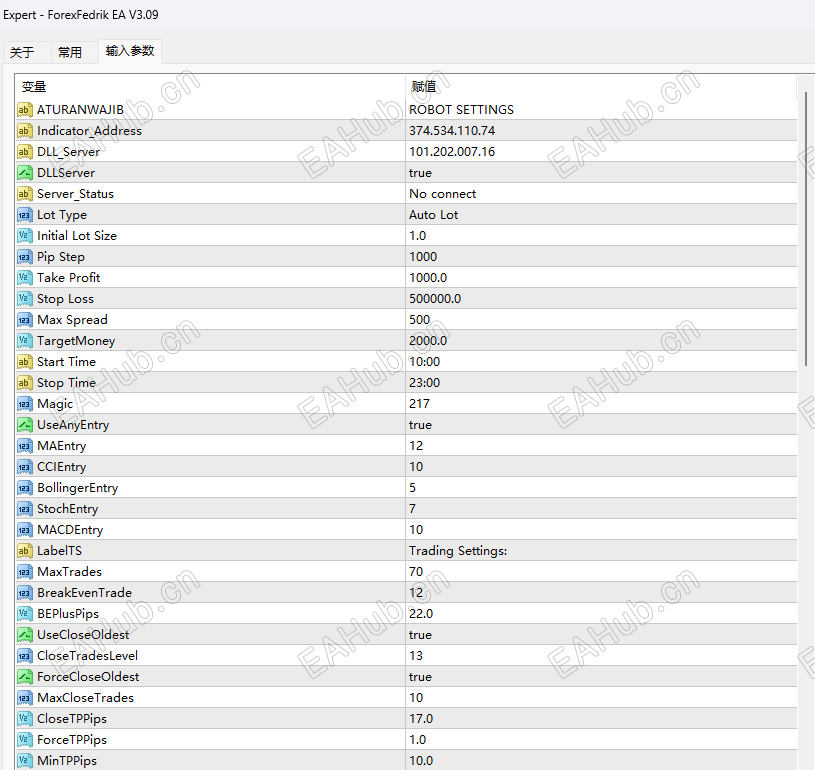Click the integer icon beside CCIEntry
Screen dimensions: 815x770
pyautogui.click(x=24, y=467)
